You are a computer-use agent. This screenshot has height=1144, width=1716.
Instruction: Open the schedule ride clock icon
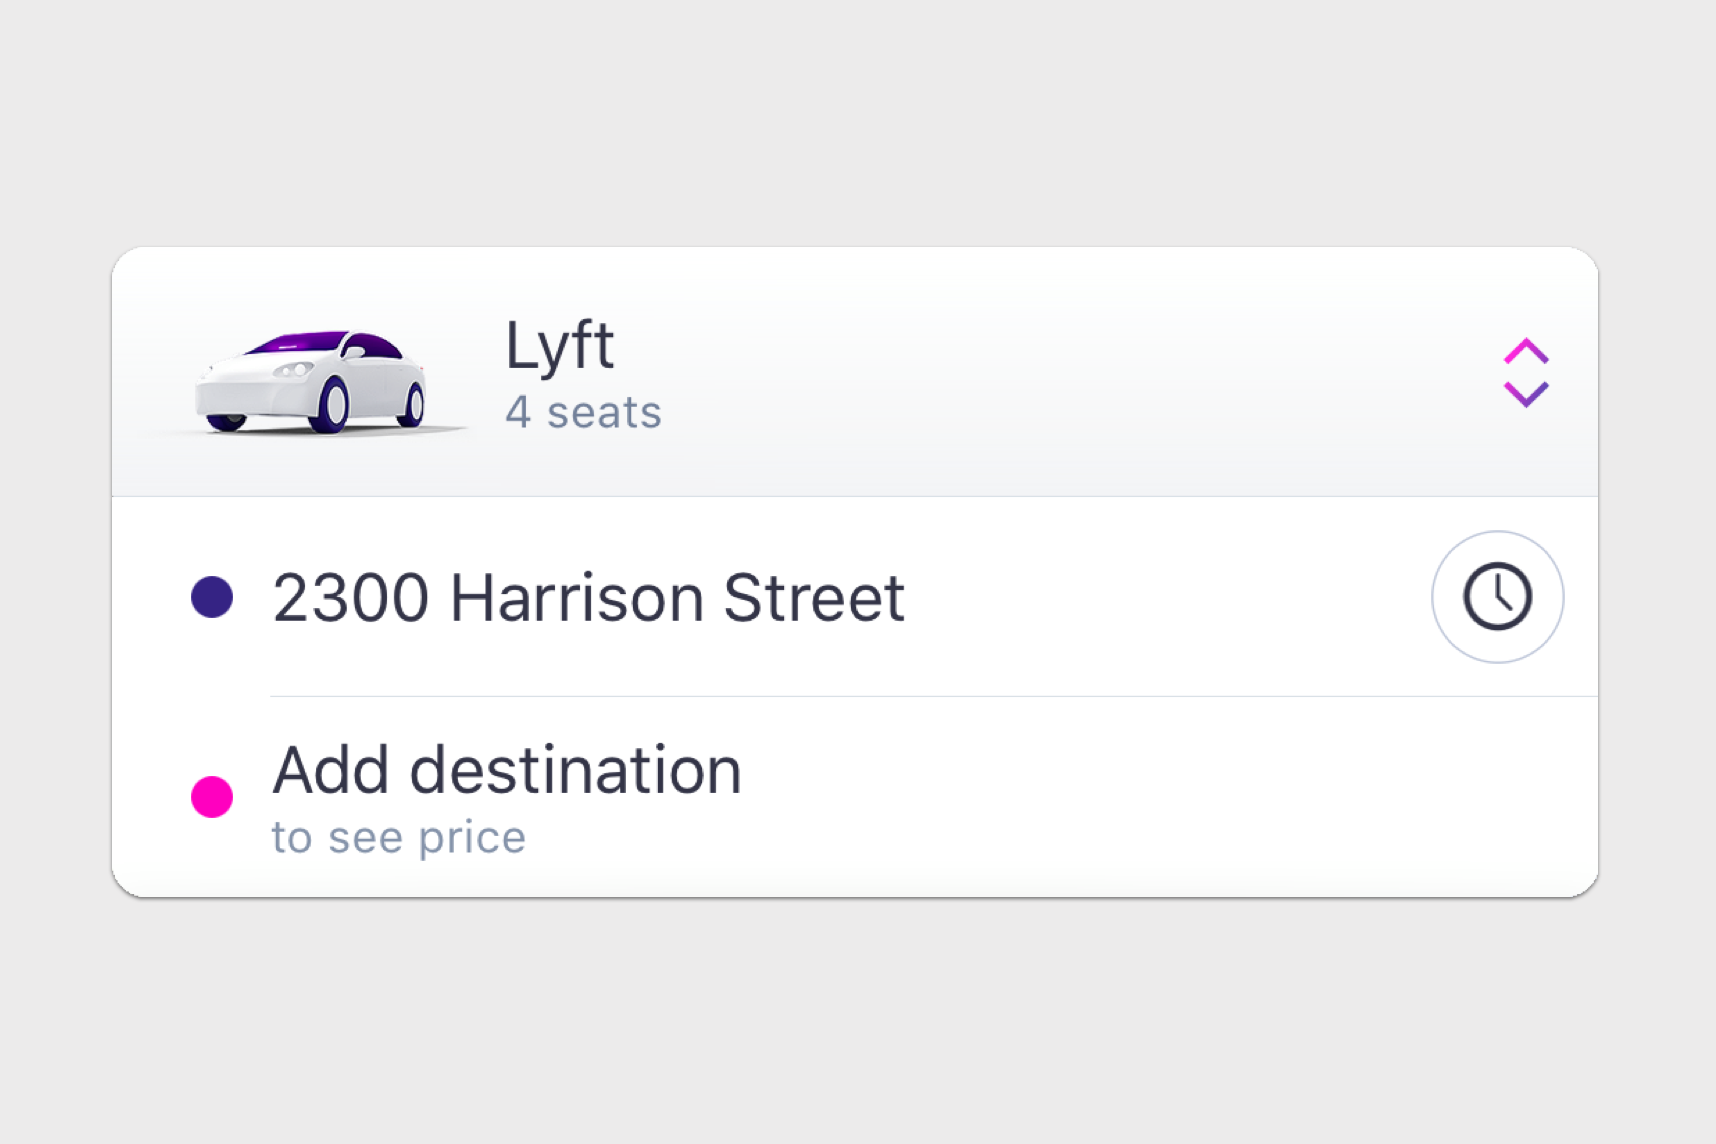click(1497, 597)
